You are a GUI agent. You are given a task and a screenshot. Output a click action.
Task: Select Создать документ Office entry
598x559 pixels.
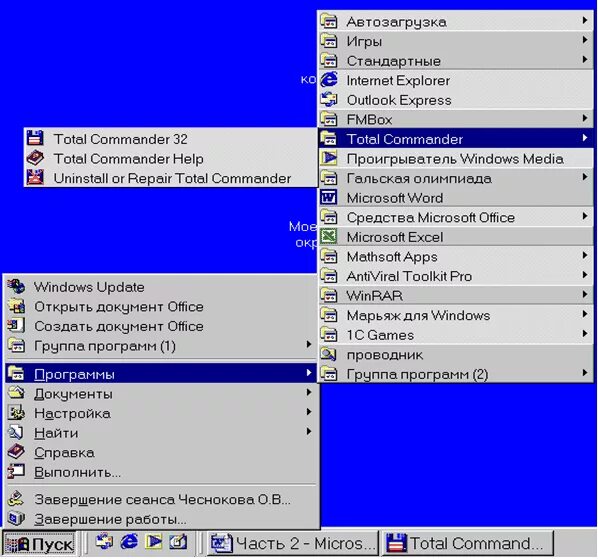tap(161, 326)
